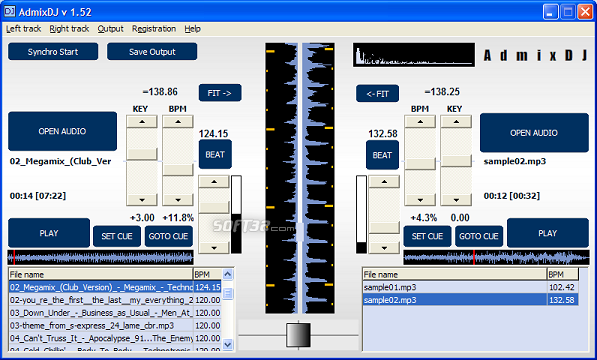Click the crossfader handle at bottom center
Image resolution: width=597 pixels, height=360 pixels.
[x=298, y=335]
